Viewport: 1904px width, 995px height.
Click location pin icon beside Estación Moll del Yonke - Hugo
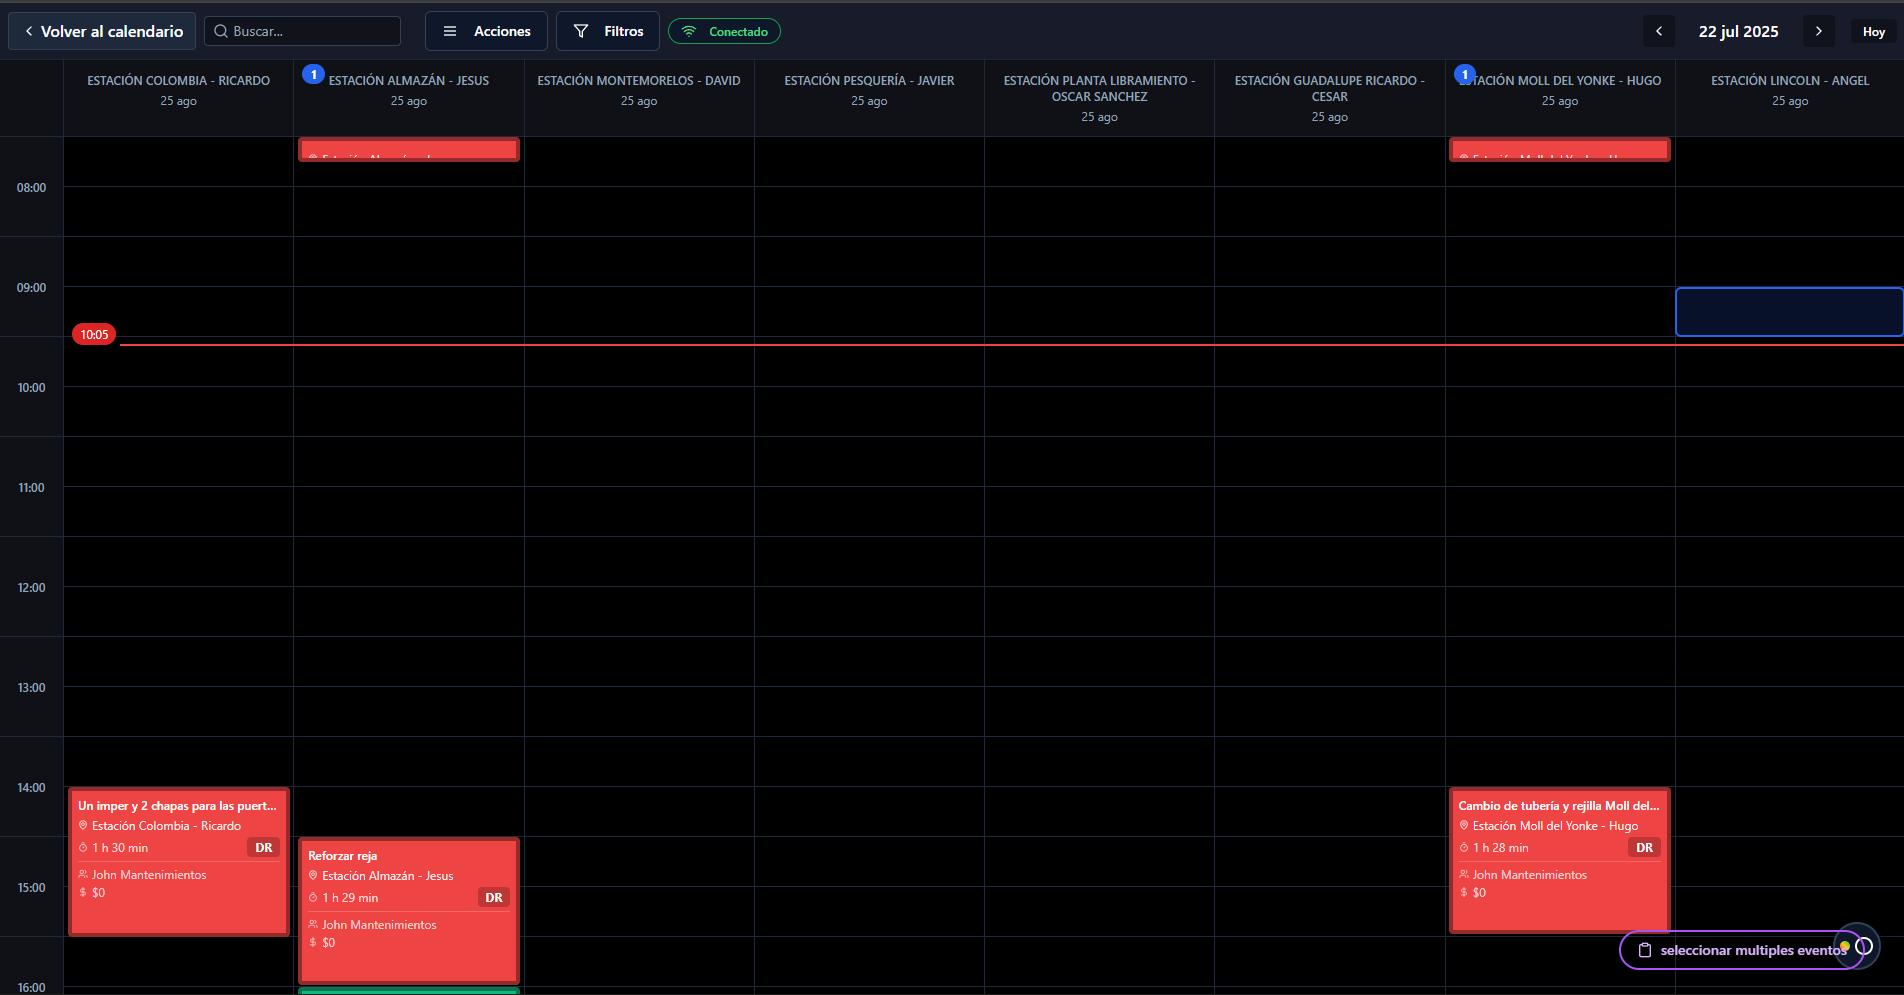click(1464, 826)
